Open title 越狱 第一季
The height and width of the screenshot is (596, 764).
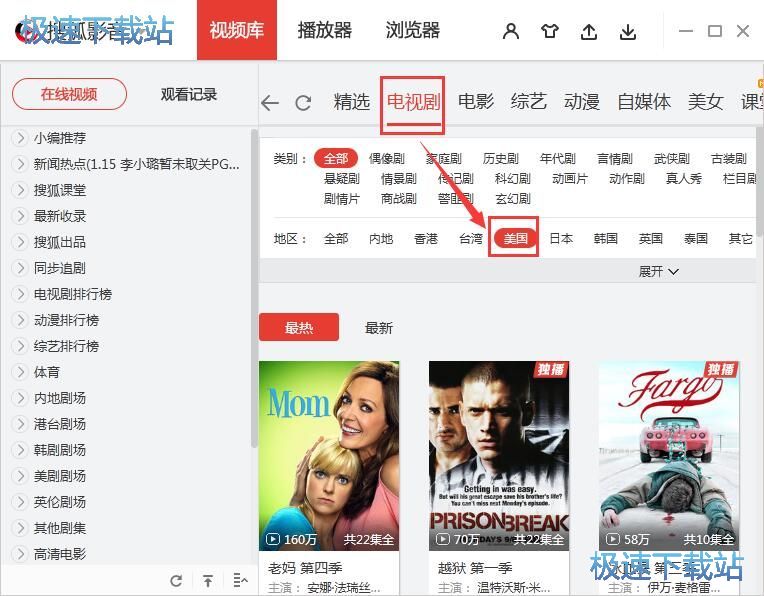[475, 568]
